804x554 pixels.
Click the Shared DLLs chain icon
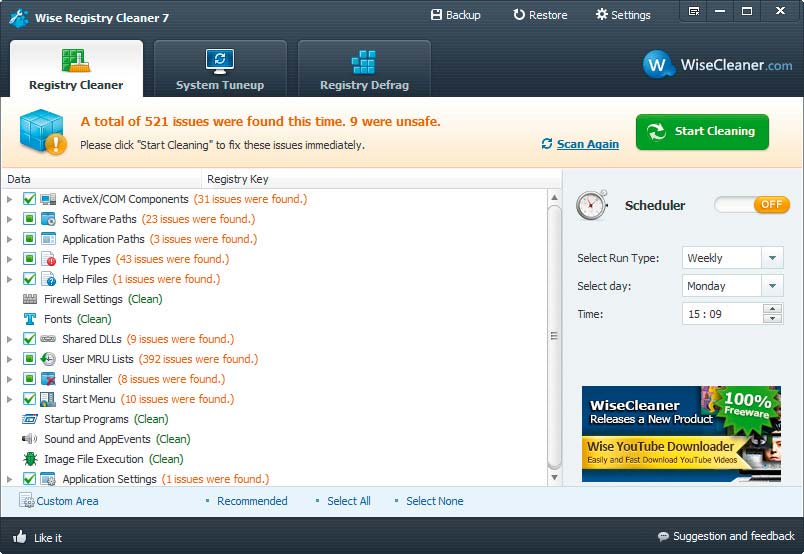pyautogui.click(x=48, y=339)
